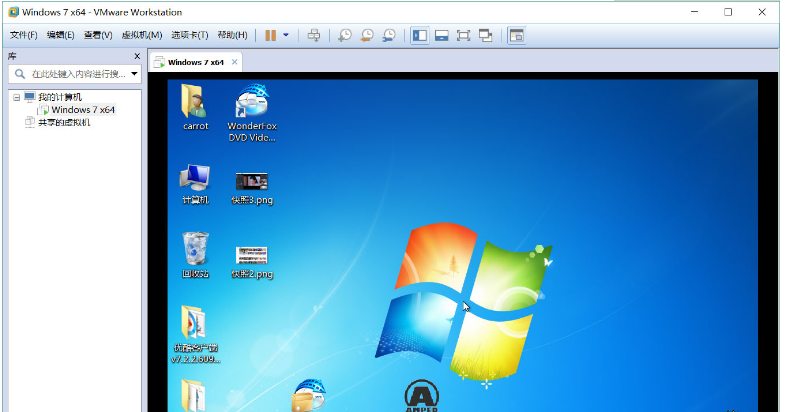
Task: Select the DVD box icon next to AMPER
Action: (309, 395)
